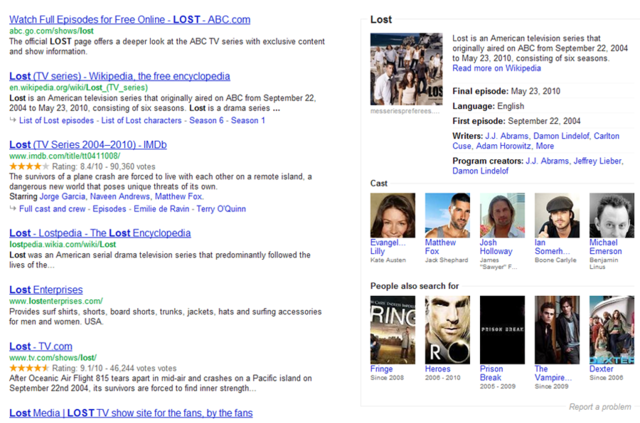Click Michael Emerson name link
Screen dimensions: 640x423
point(606,247)
